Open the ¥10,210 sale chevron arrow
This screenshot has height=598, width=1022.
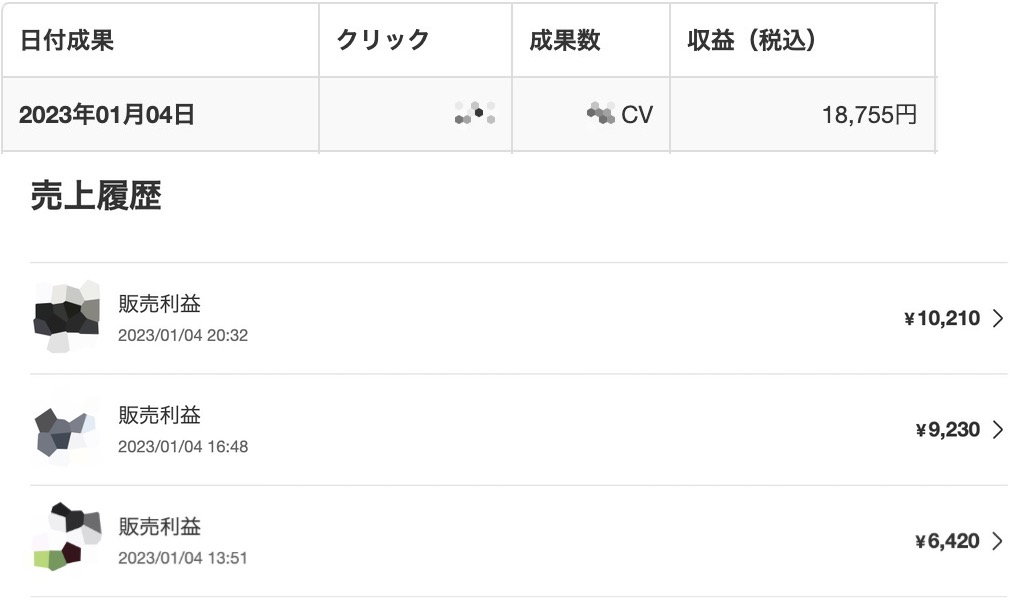tap(997, 318)
